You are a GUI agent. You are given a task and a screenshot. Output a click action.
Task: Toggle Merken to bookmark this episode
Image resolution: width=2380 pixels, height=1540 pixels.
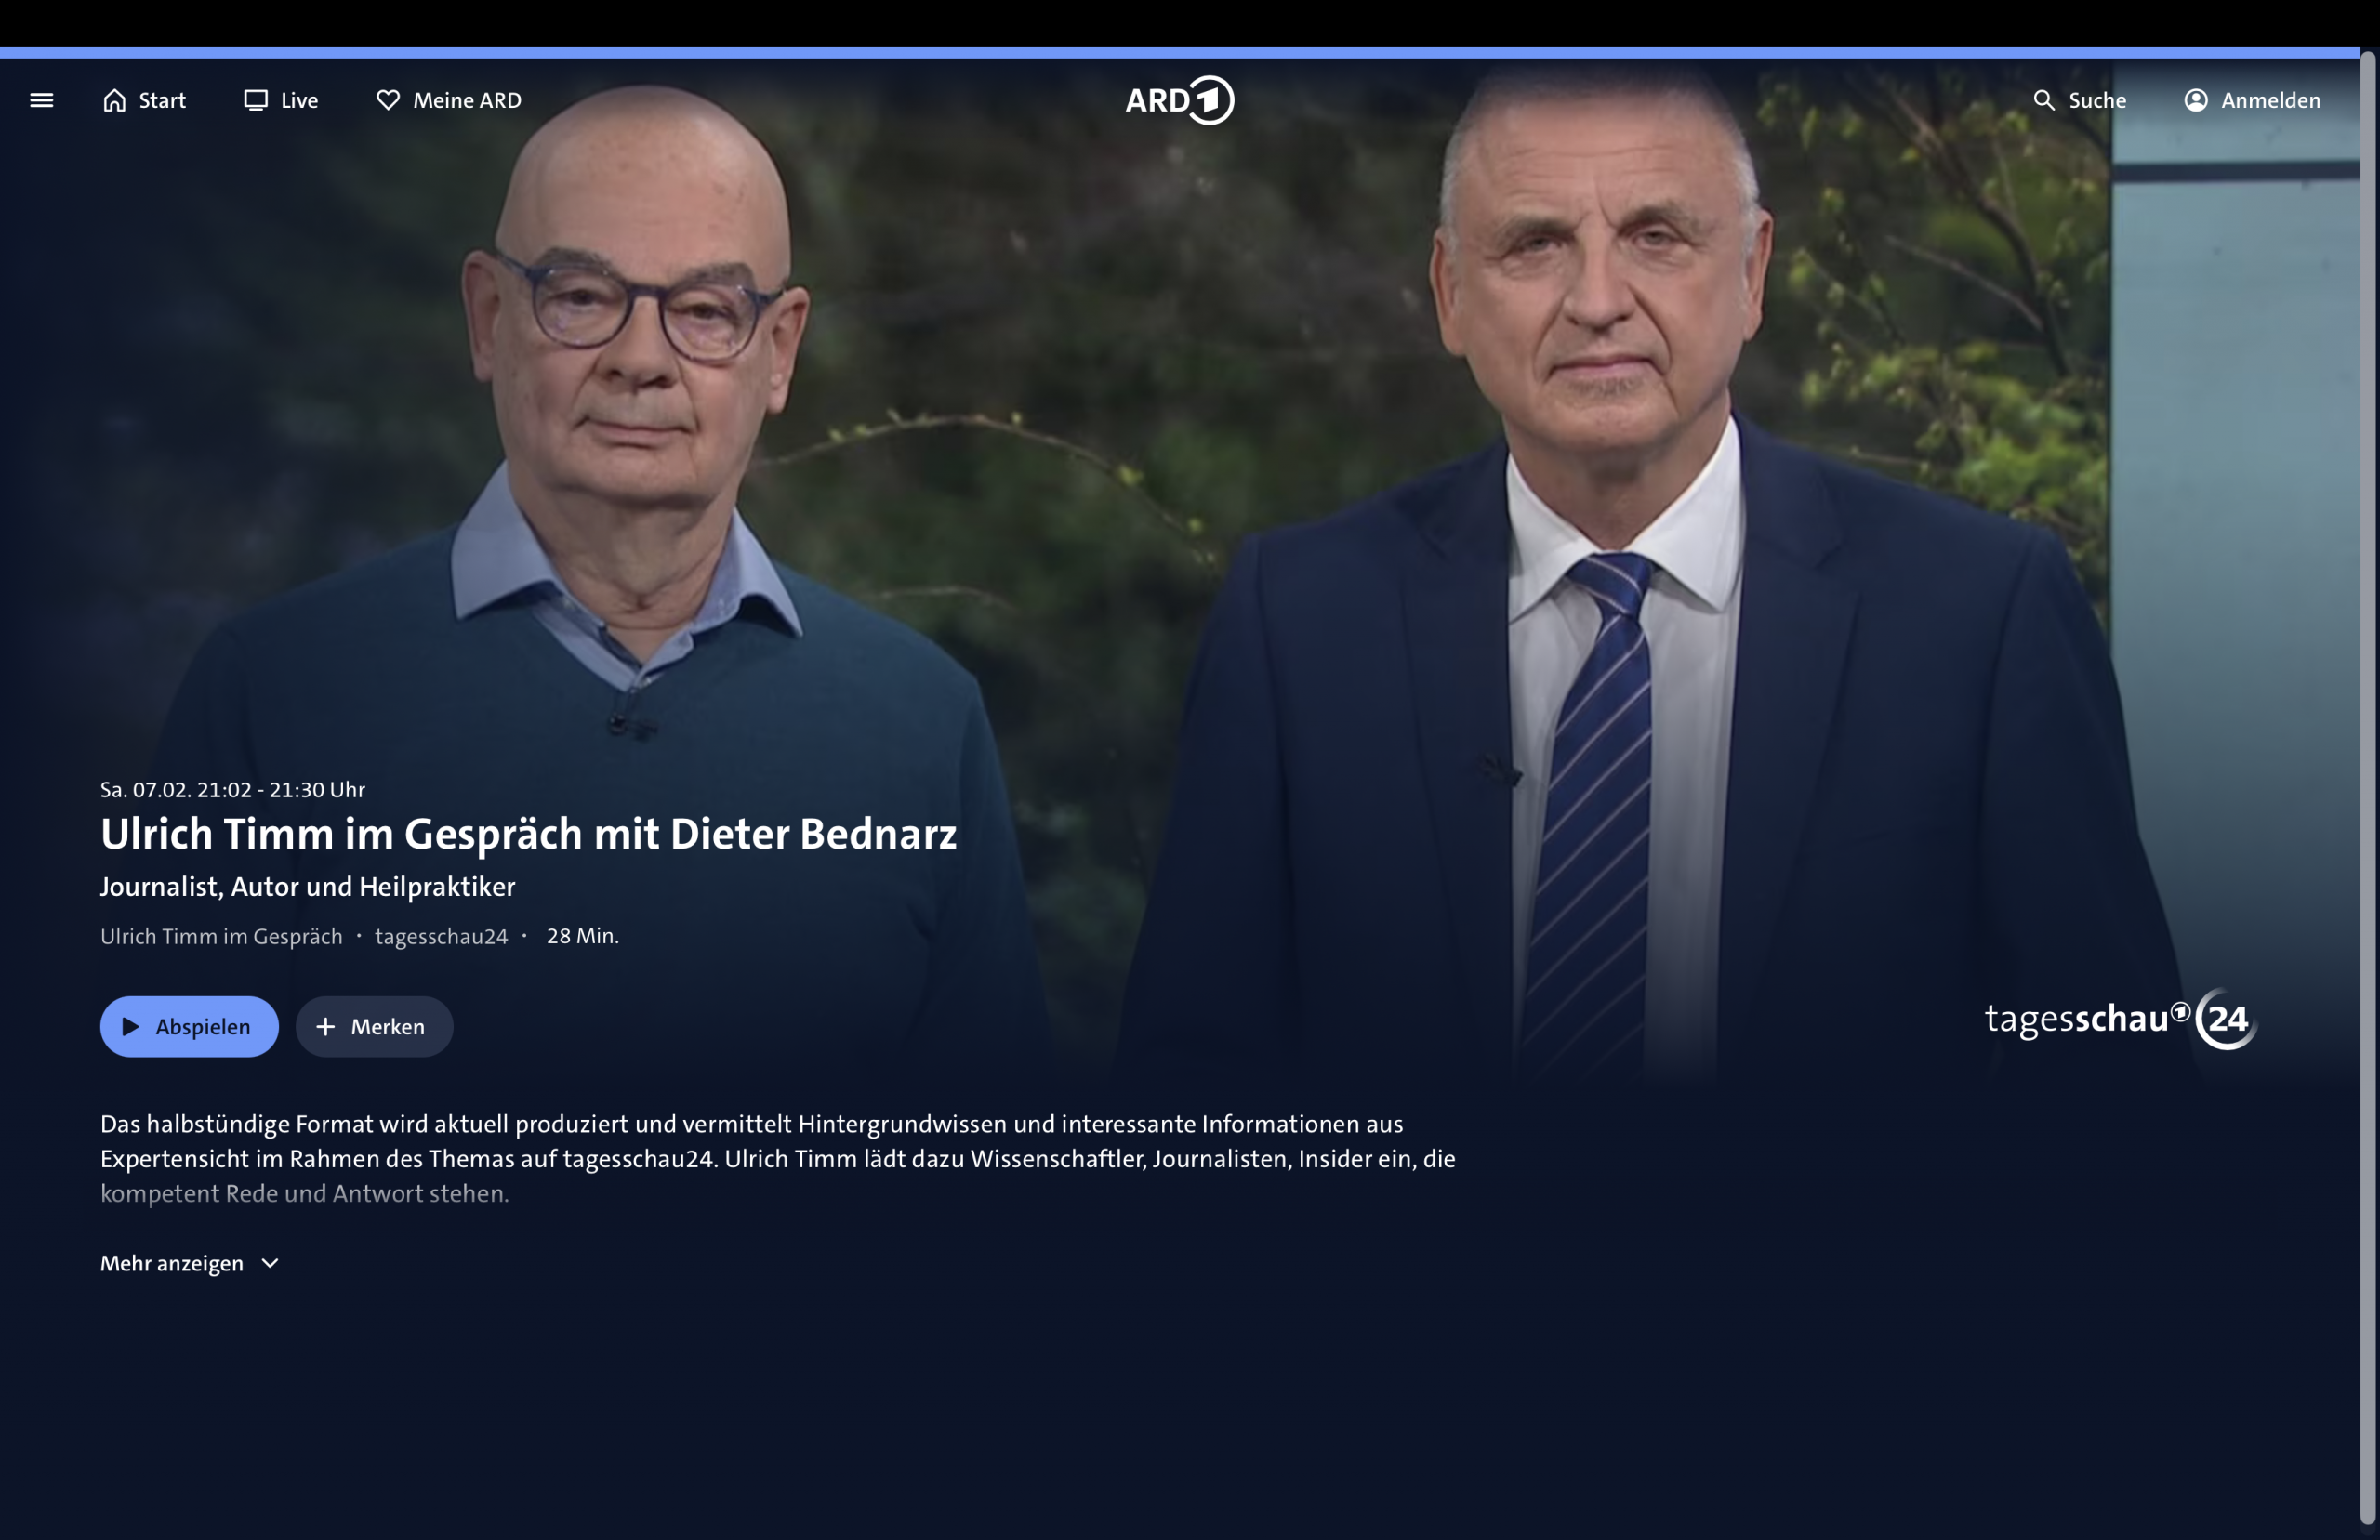click(x=374, y=1026)
